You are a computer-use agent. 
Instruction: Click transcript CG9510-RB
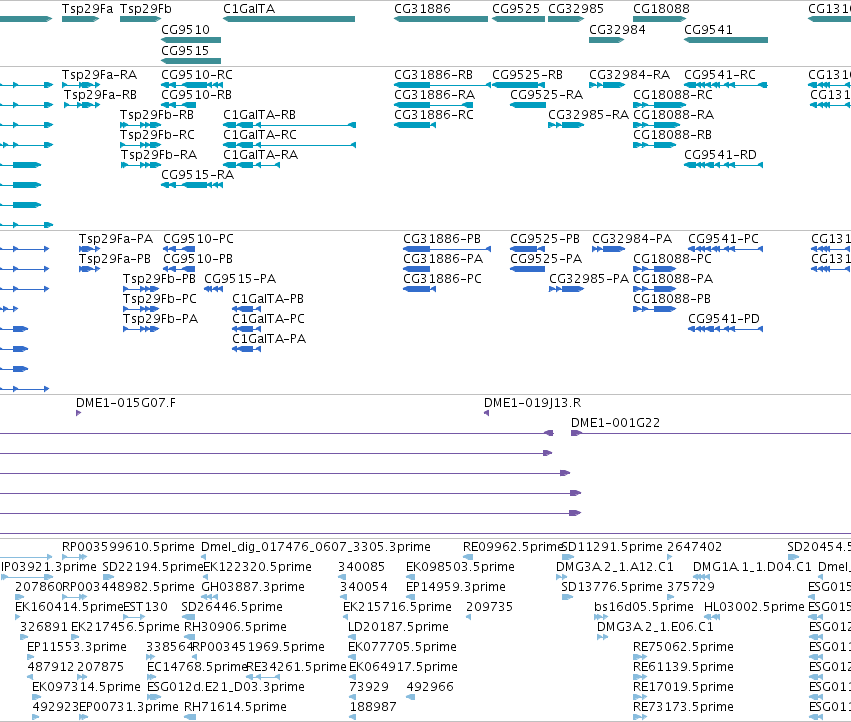[178, 105]
